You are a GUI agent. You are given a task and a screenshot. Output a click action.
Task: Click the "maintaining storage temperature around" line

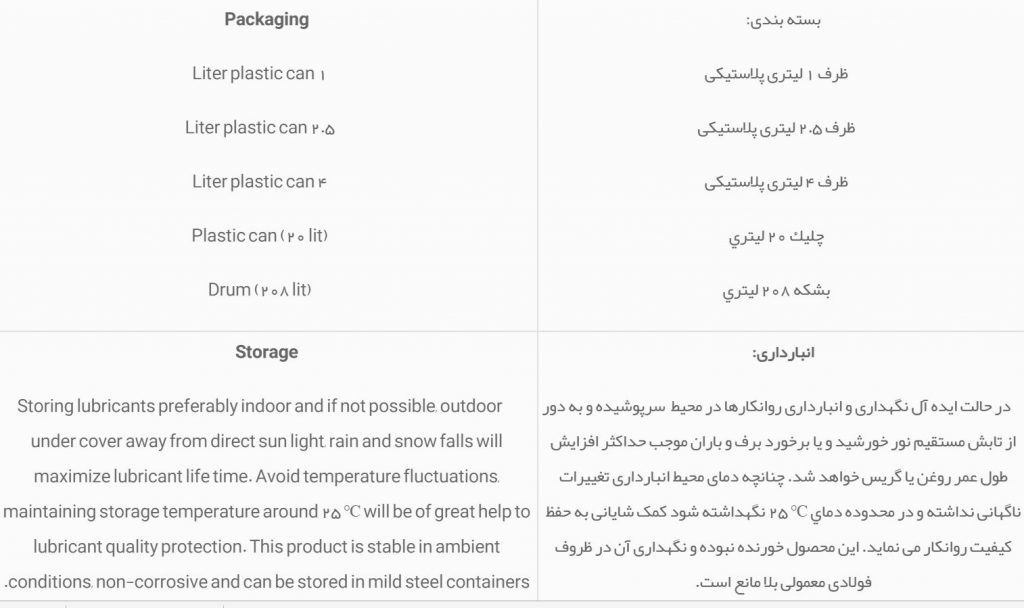266,512
